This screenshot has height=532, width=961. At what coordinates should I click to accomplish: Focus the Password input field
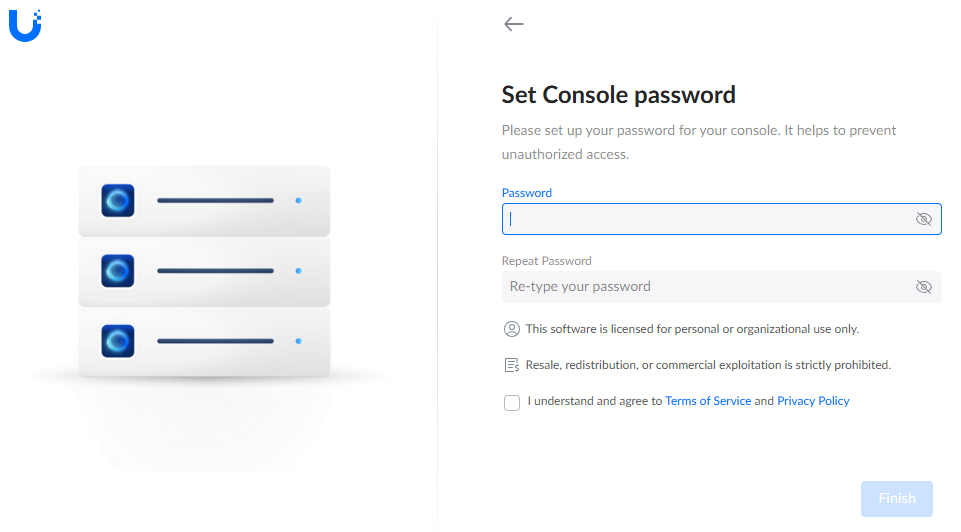pos(705,219)
